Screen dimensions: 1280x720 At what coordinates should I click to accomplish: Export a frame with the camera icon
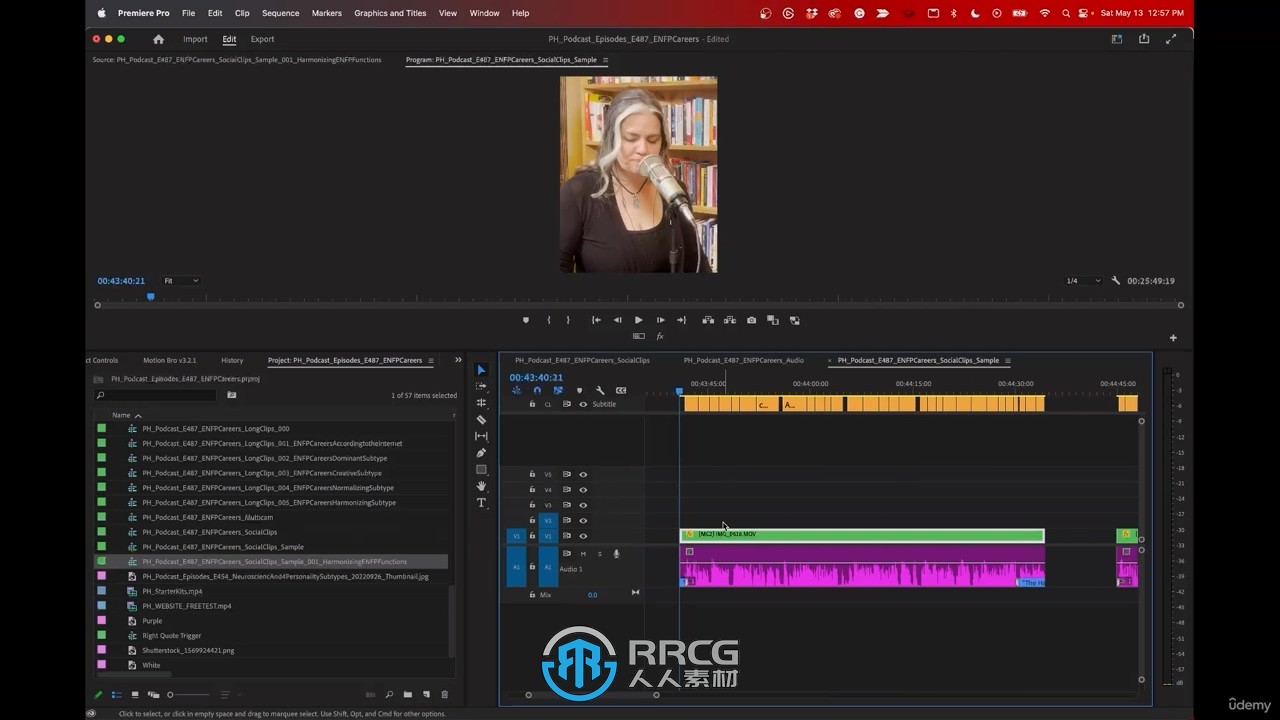tap(751, 320)
